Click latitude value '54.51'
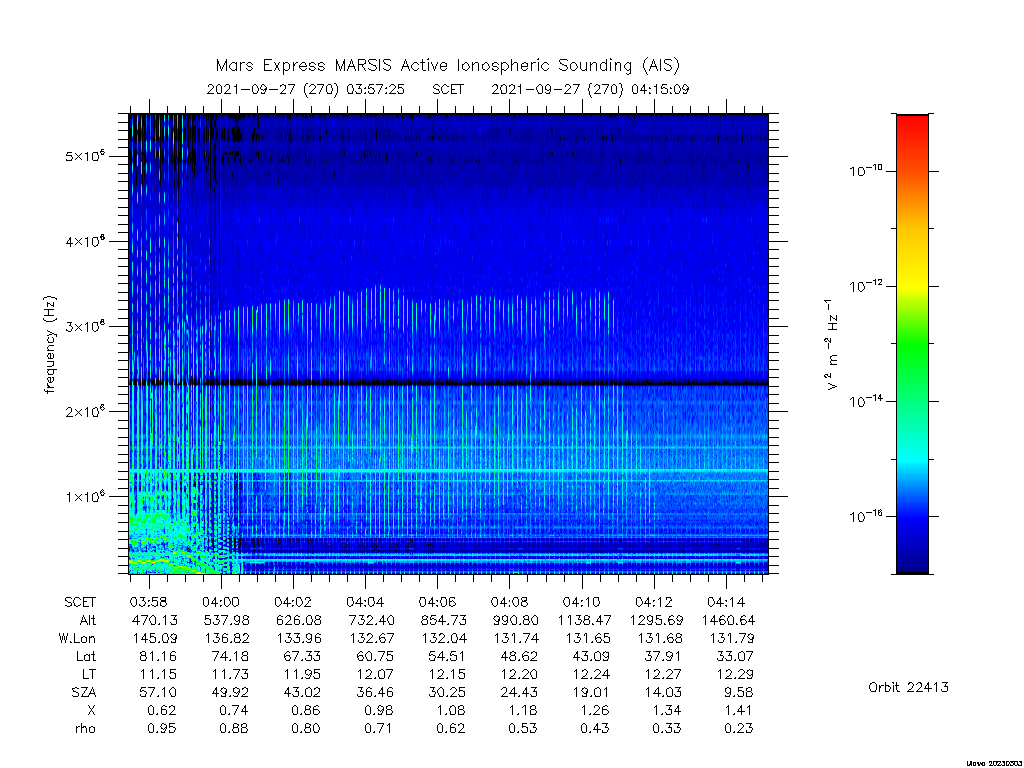Screen dimensions: 1024x768 click(x=447, y=656)
